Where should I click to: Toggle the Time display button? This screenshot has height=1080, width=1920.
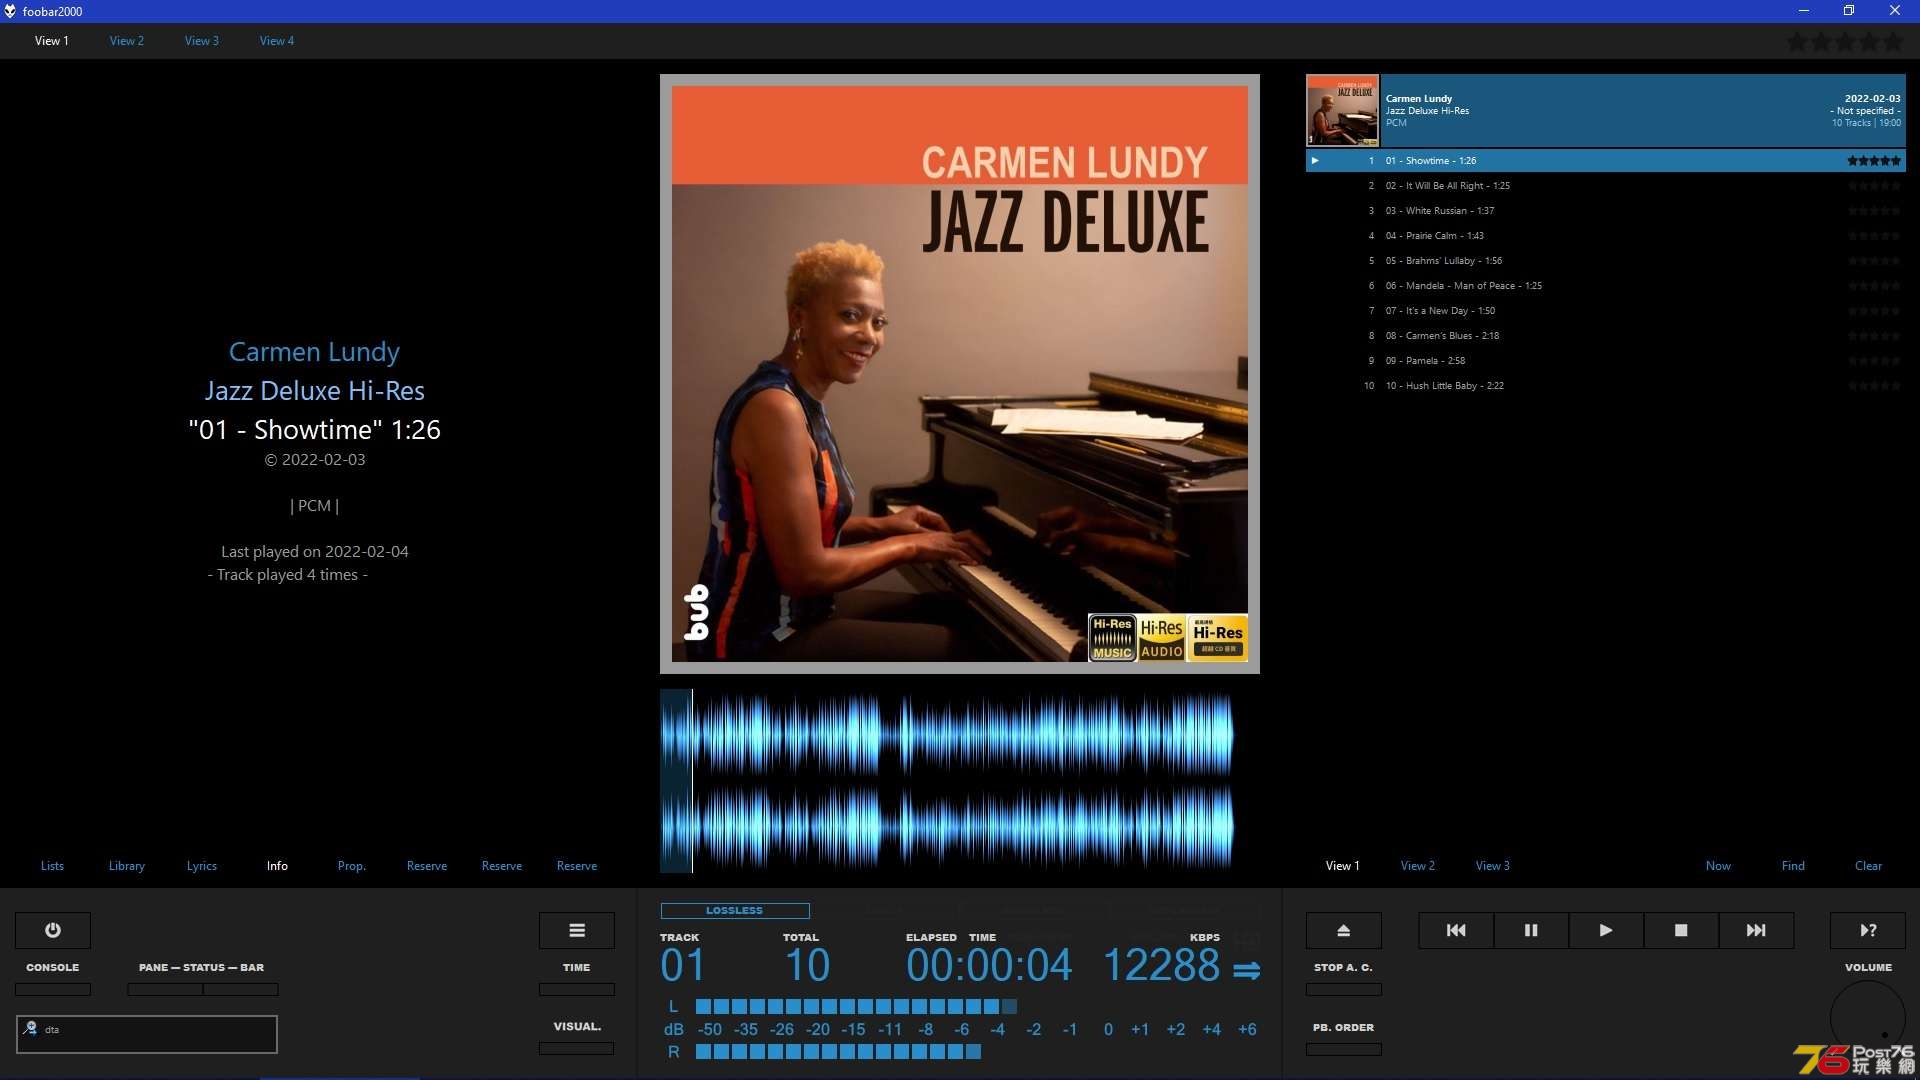[x=577, y=989]
